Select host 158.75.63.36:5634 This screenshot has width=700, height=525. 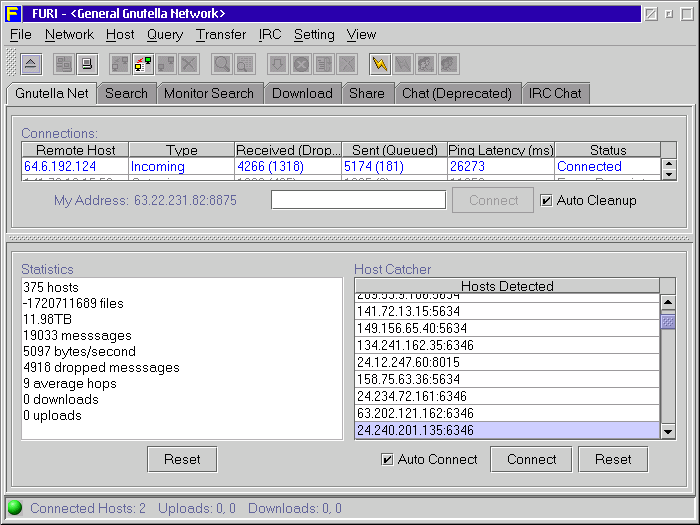tap(507, 379)
